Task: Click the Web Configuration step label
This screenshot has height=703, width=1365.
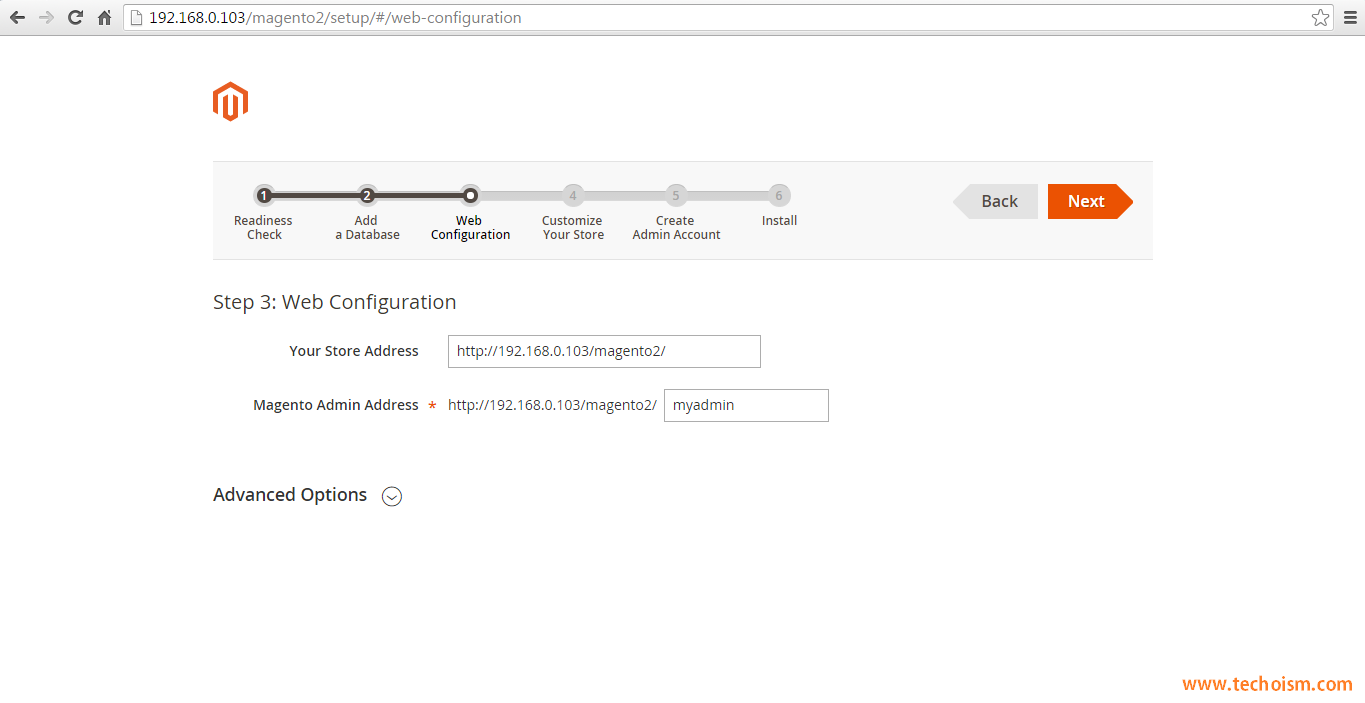Action: pos(470,228)
